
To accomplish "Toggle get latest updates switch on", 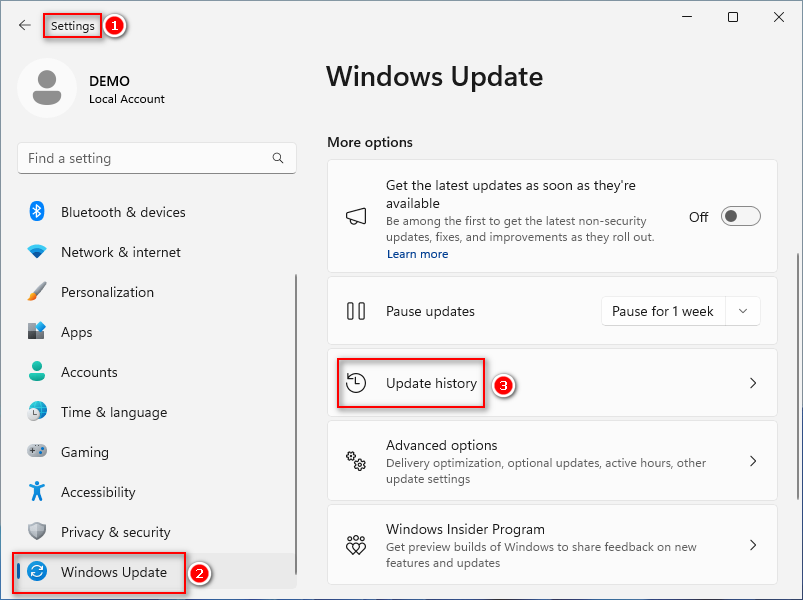I will [x=741, y=217].
